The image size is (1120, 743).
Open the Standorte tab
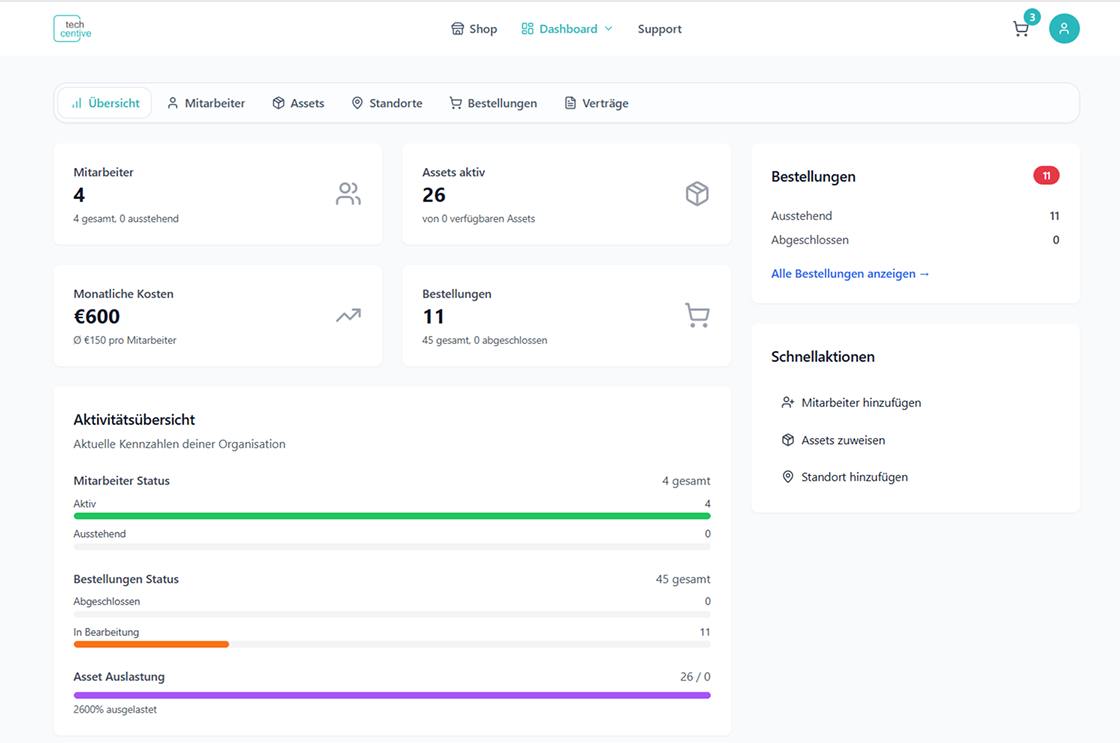click(387, 103)
